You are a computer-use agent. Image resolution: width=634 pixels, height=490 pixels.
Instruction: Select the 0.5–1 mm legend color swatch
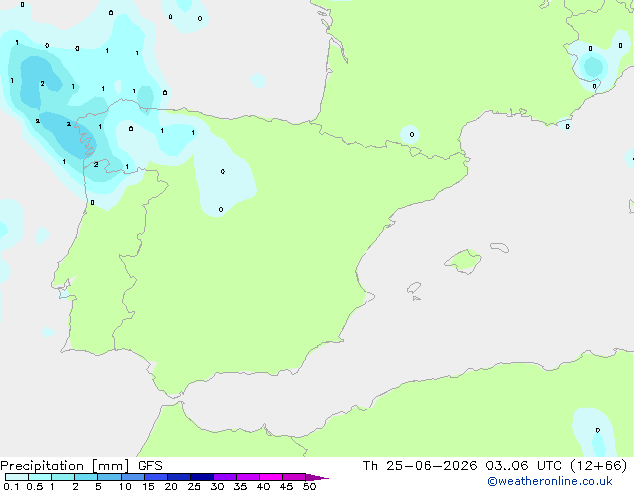(40, 477)
